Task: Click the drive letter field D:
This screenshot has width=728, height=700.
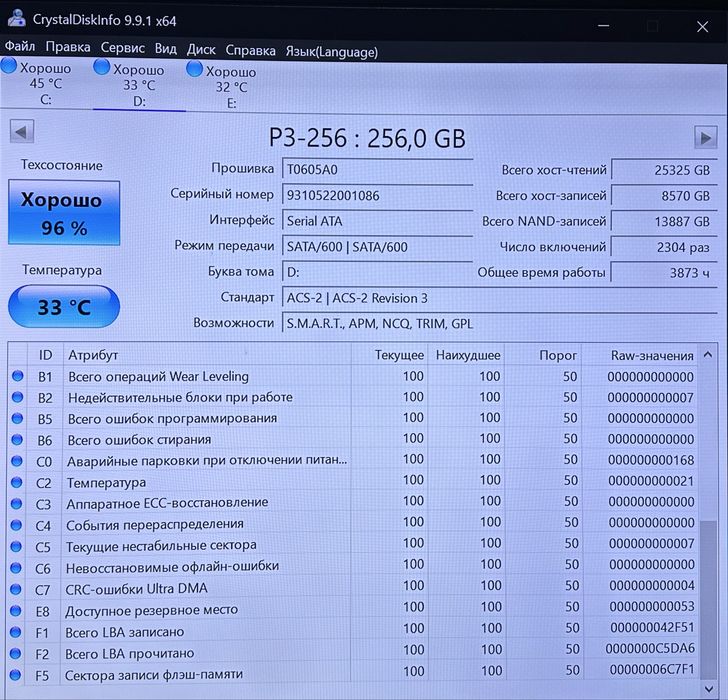Action: coord(377,272)
